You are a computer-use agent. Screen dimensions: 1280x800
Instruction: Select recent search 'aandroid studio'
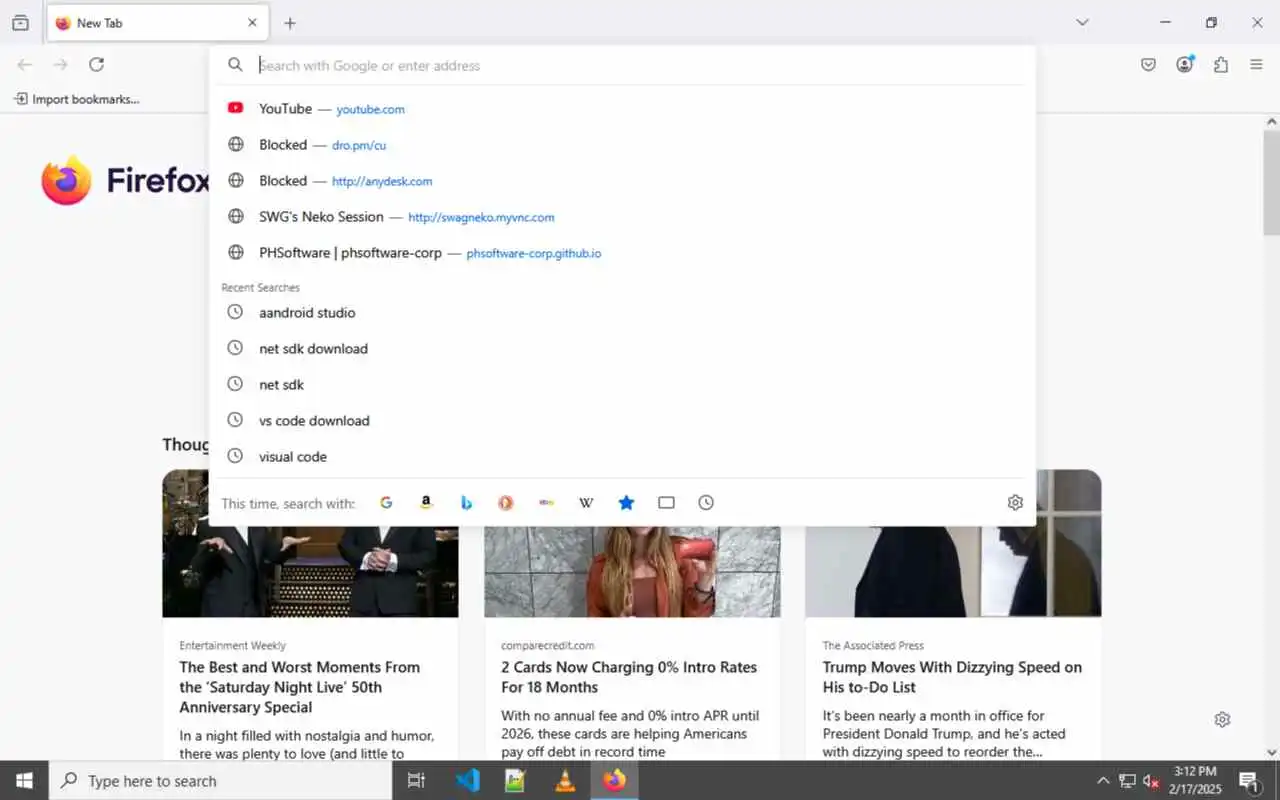click(622, 313)
